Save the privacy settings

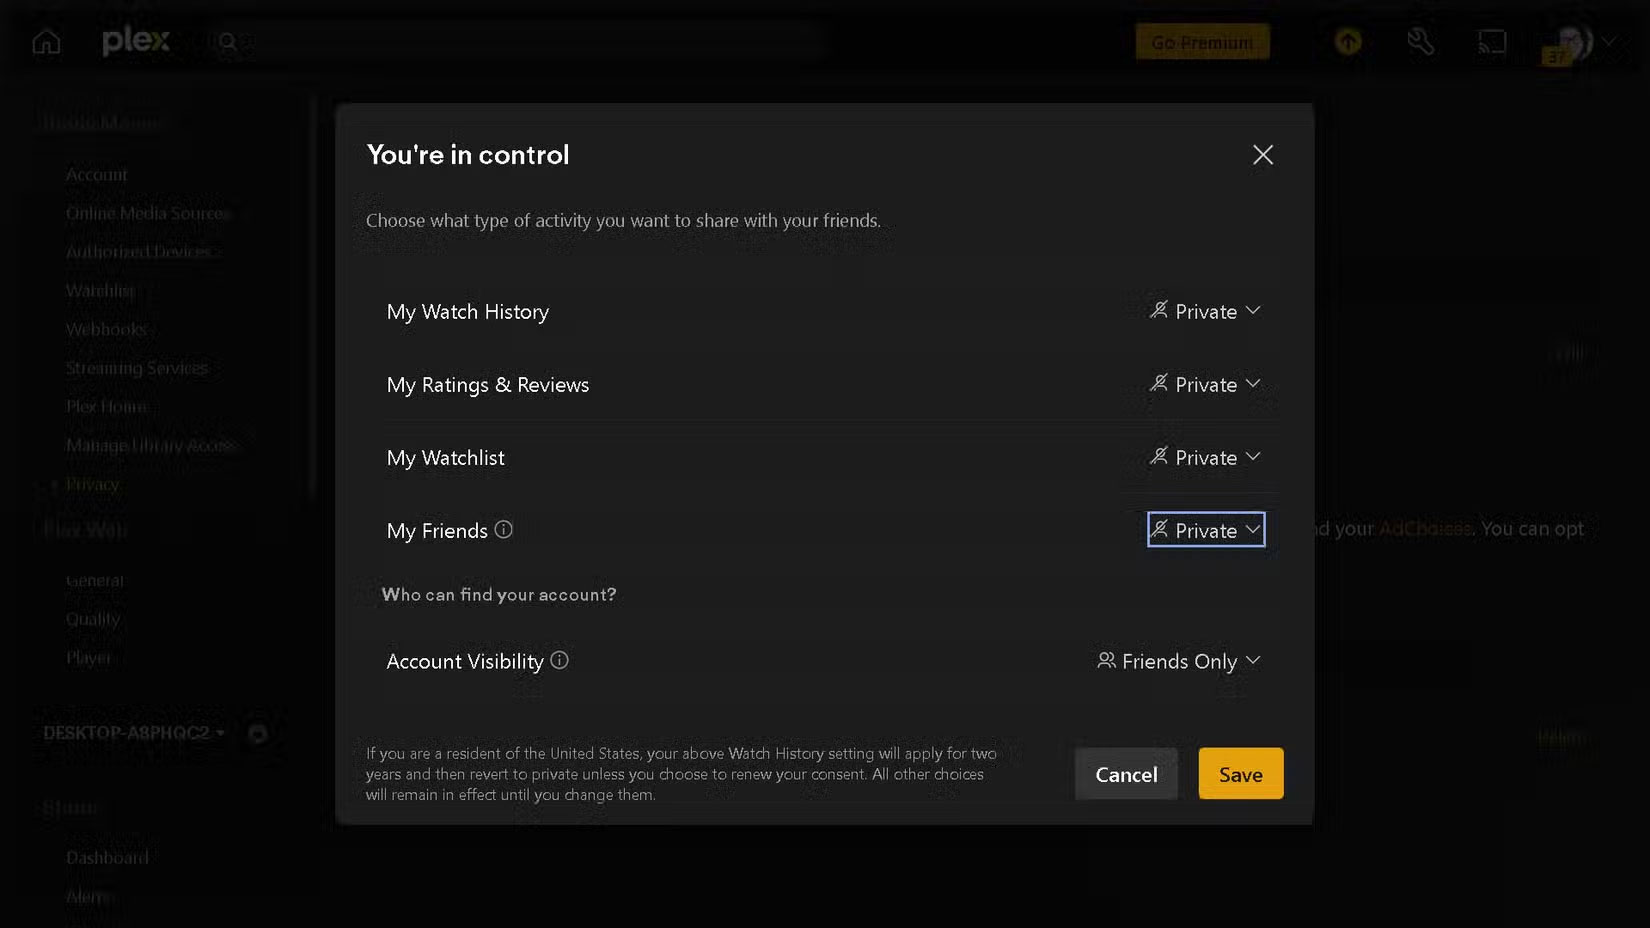tap(1240, 773)
